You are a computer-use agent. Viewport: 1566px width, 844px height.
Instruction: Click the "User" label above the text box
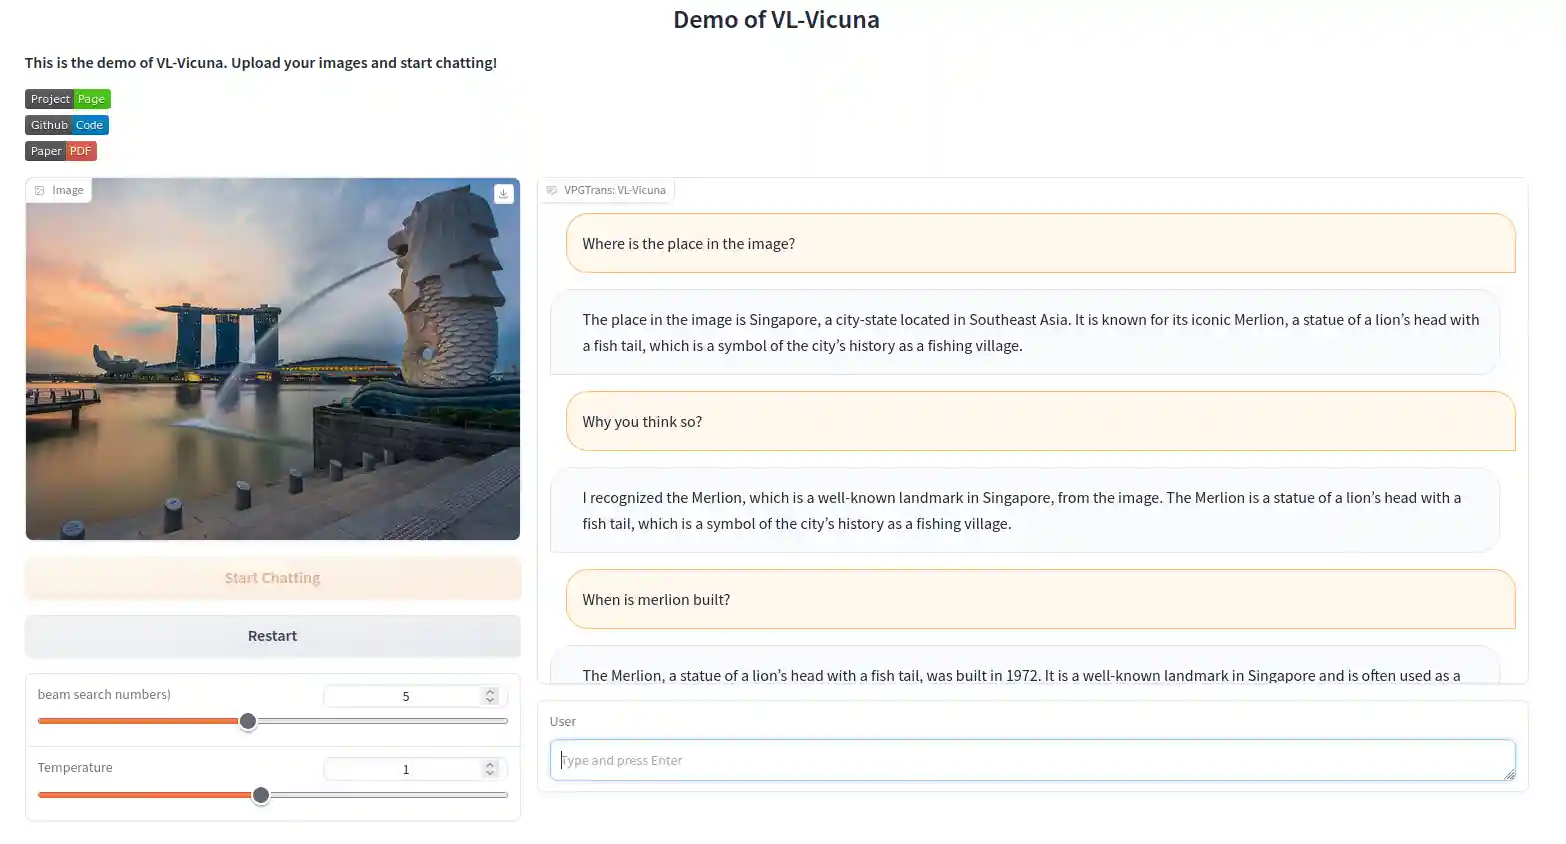coord(563,721)
